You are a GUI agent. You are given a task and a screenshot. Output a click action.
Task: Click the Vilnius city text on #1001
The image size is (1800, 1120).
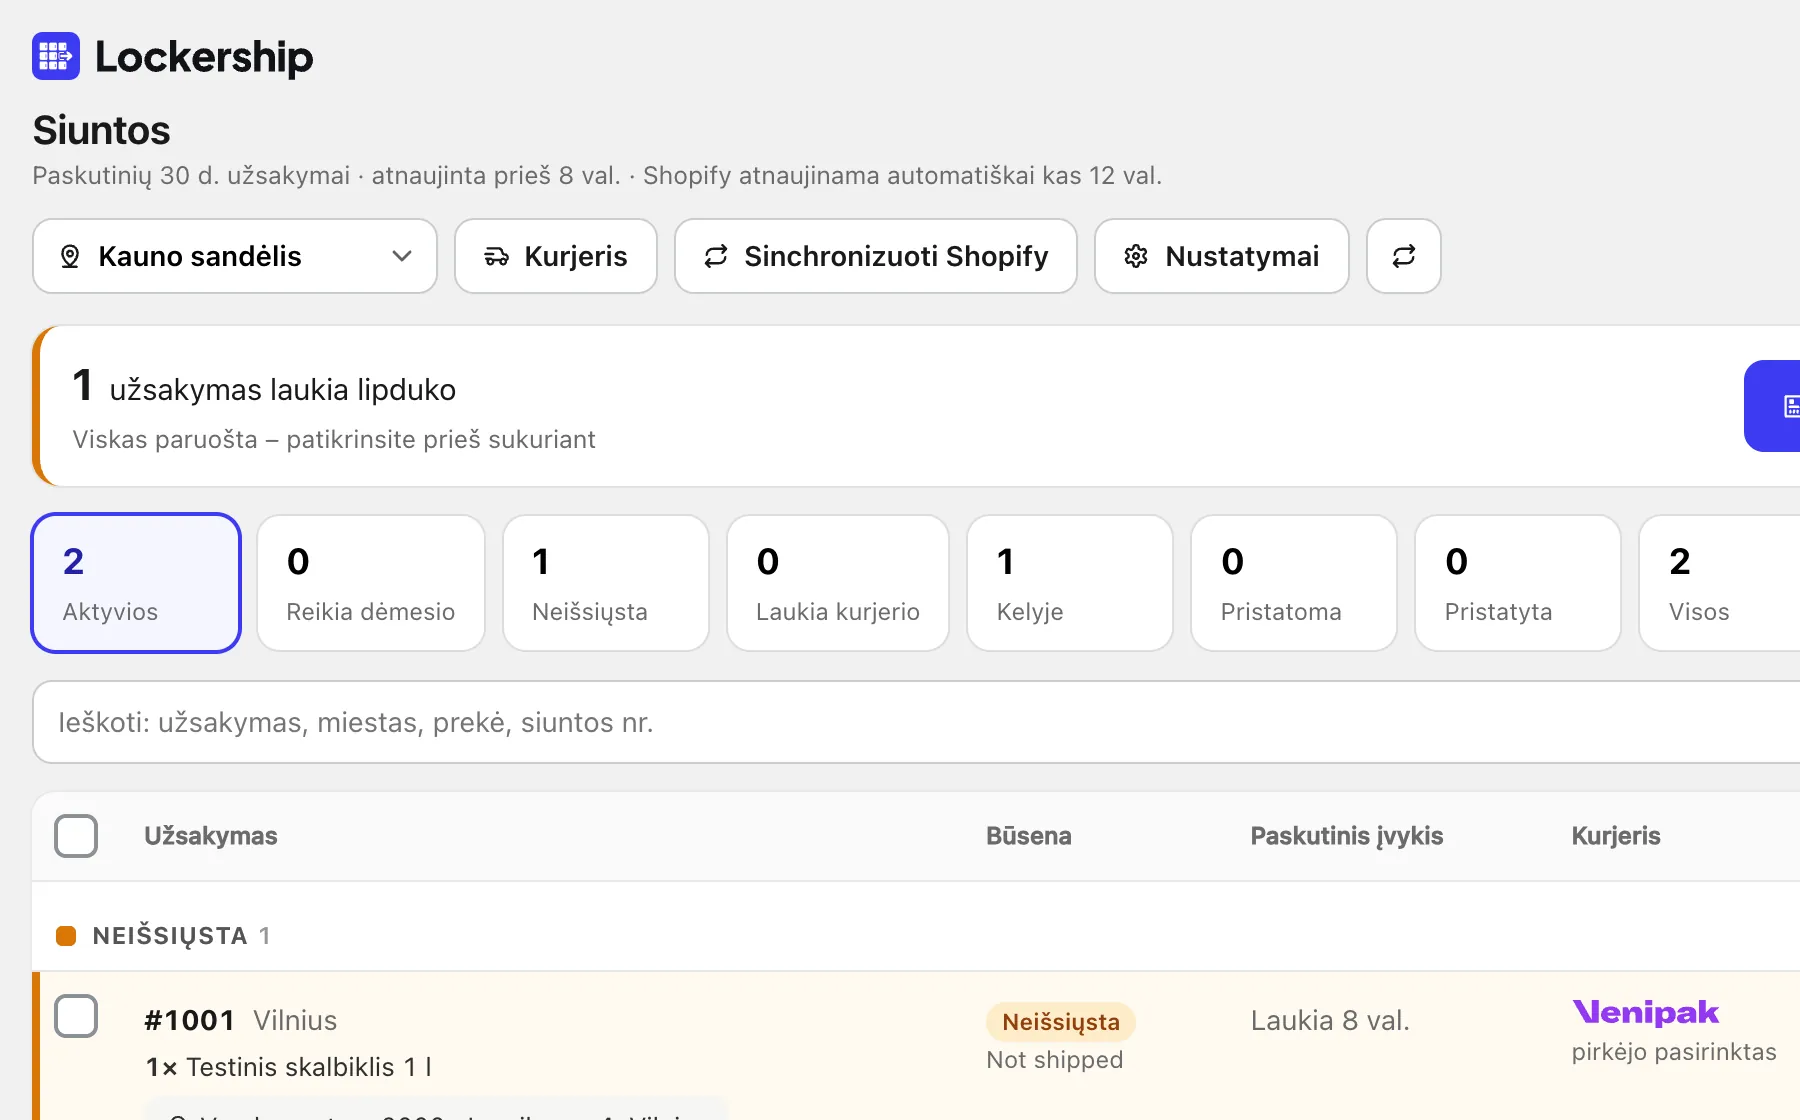[x=295, y=1020]
